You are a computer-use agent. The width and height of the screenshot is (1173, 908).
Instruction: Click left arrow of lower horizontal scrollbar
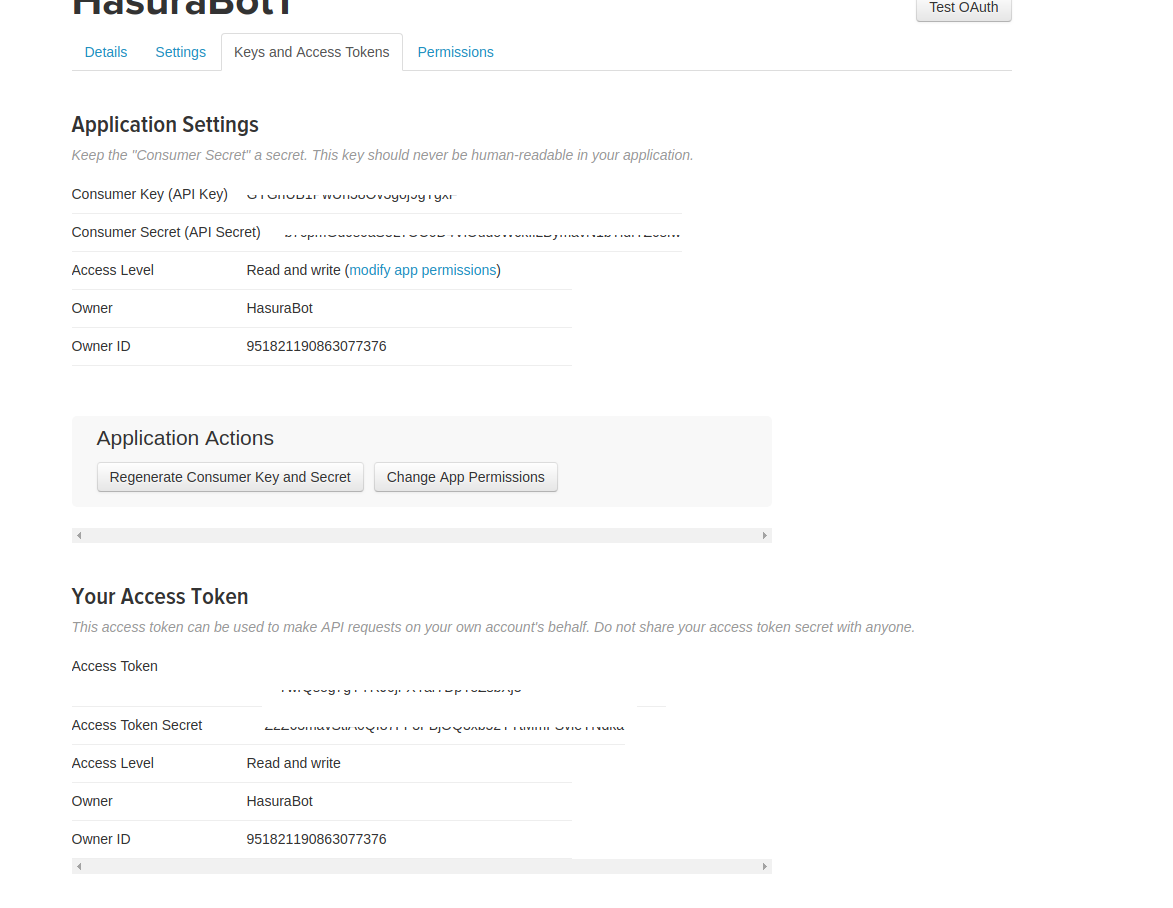pos(79,866)
